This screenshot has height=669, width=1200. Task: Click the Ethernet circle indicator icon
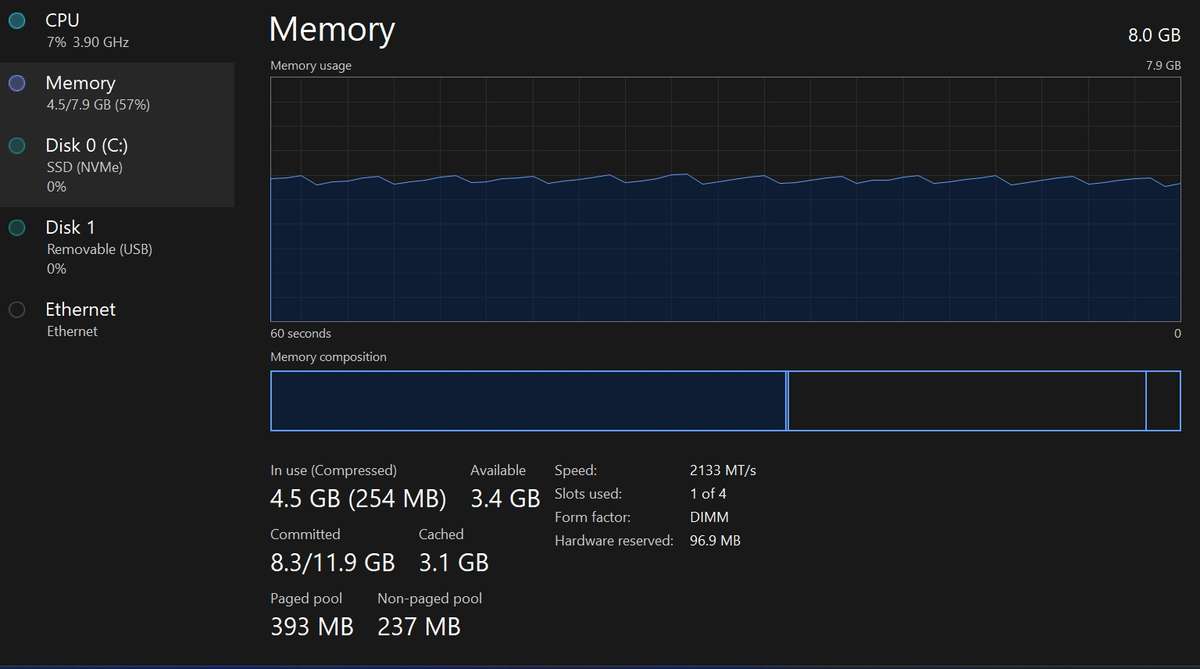click(x=16, y=310)
